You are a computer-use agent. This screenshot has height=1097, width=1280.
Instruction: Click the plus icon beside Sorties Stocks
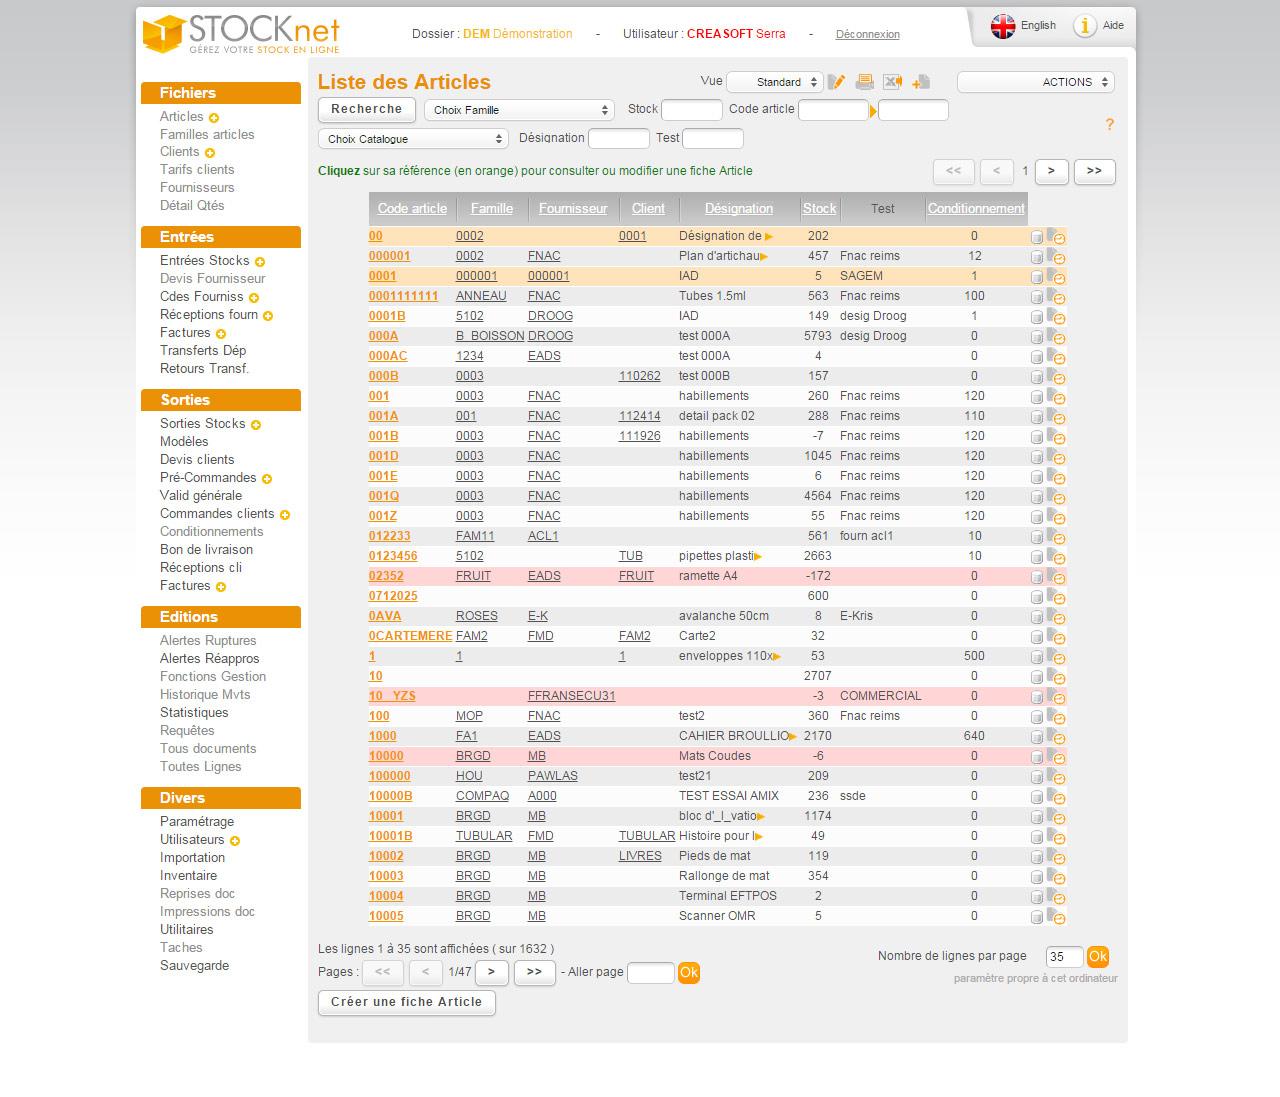pos(257,424)
